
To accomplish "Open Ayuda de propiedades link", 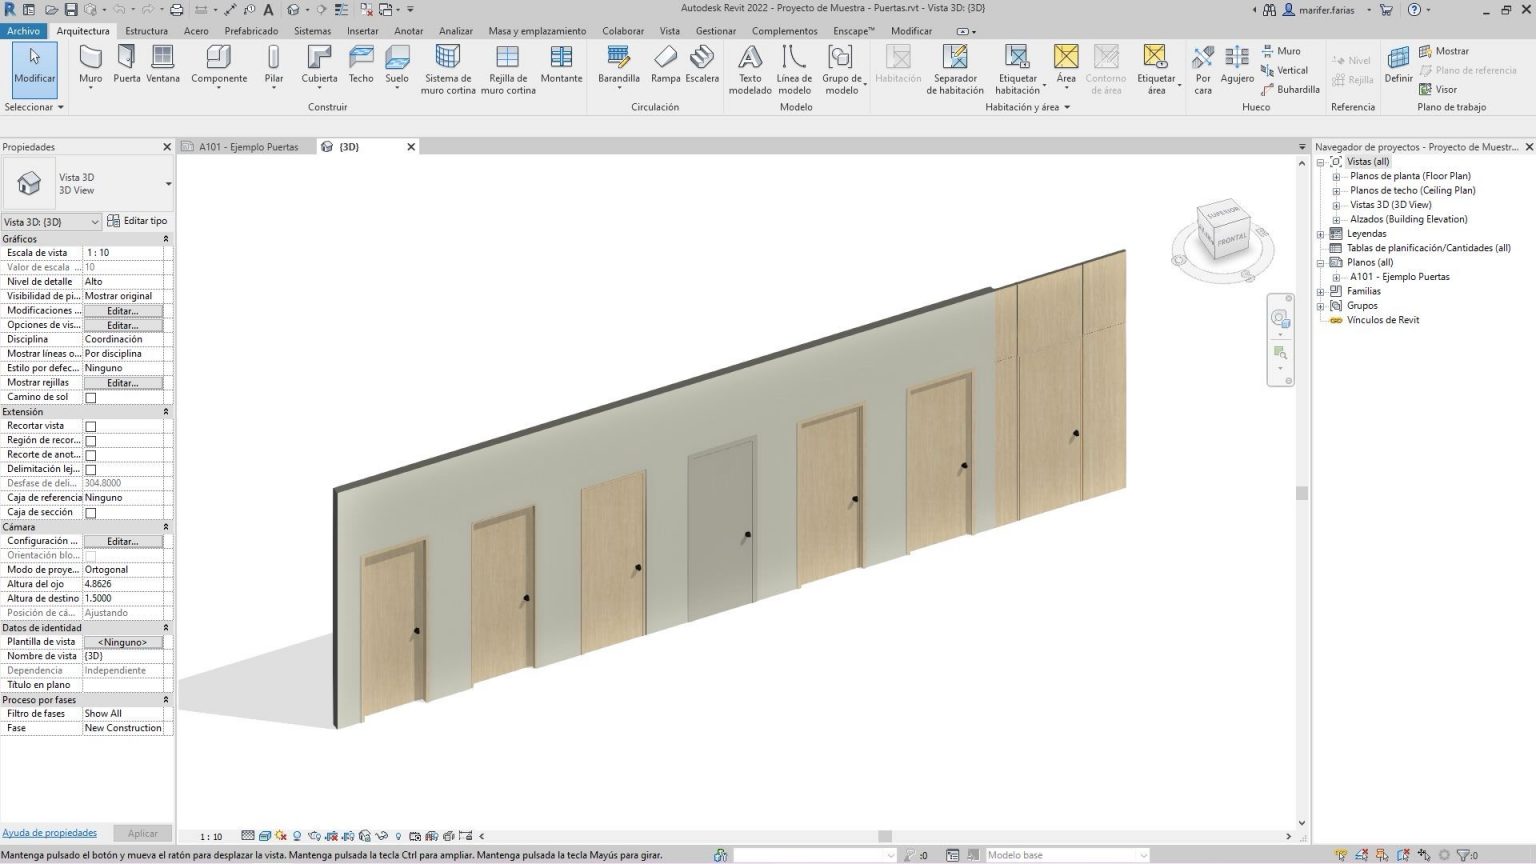I will [x=49, y=832].
